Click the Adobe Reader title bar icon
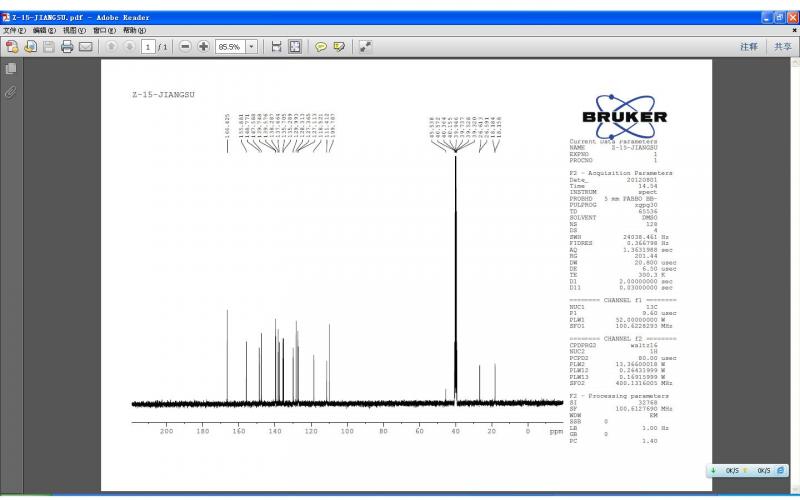The image size is (800, 500). 6,17
